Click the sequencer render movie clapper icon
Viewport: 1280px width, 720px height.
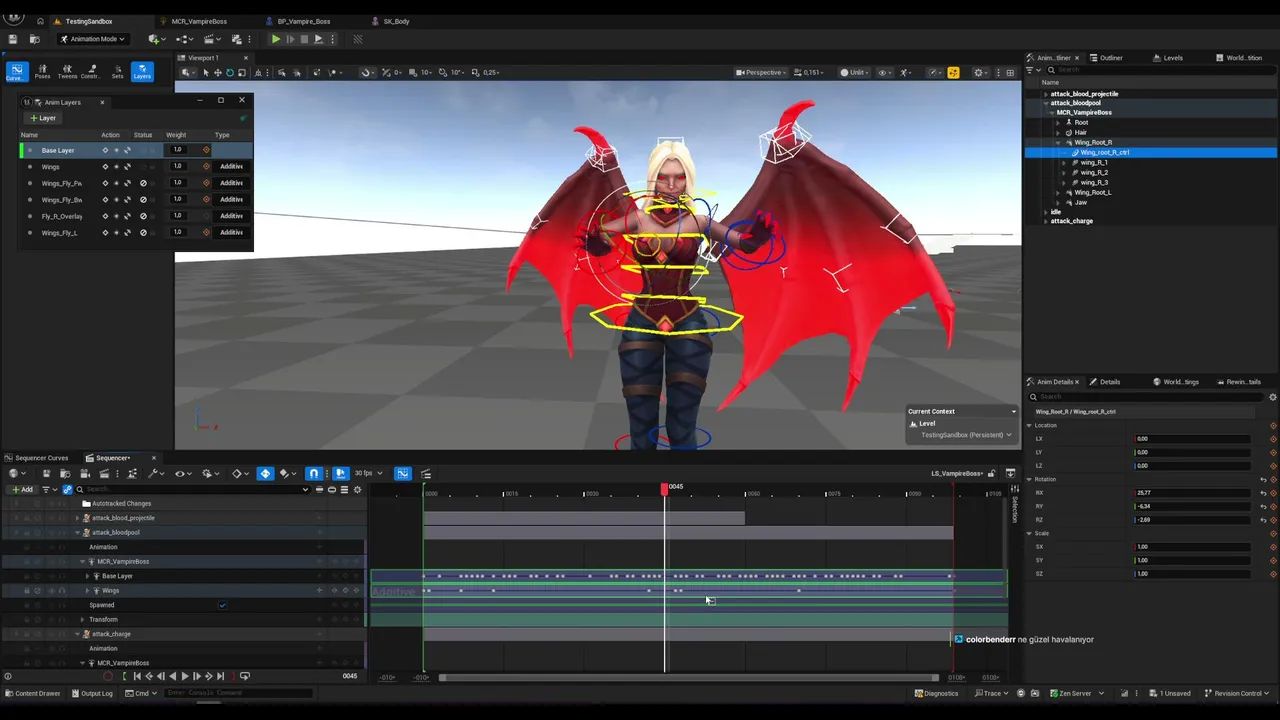coord(103,474)
